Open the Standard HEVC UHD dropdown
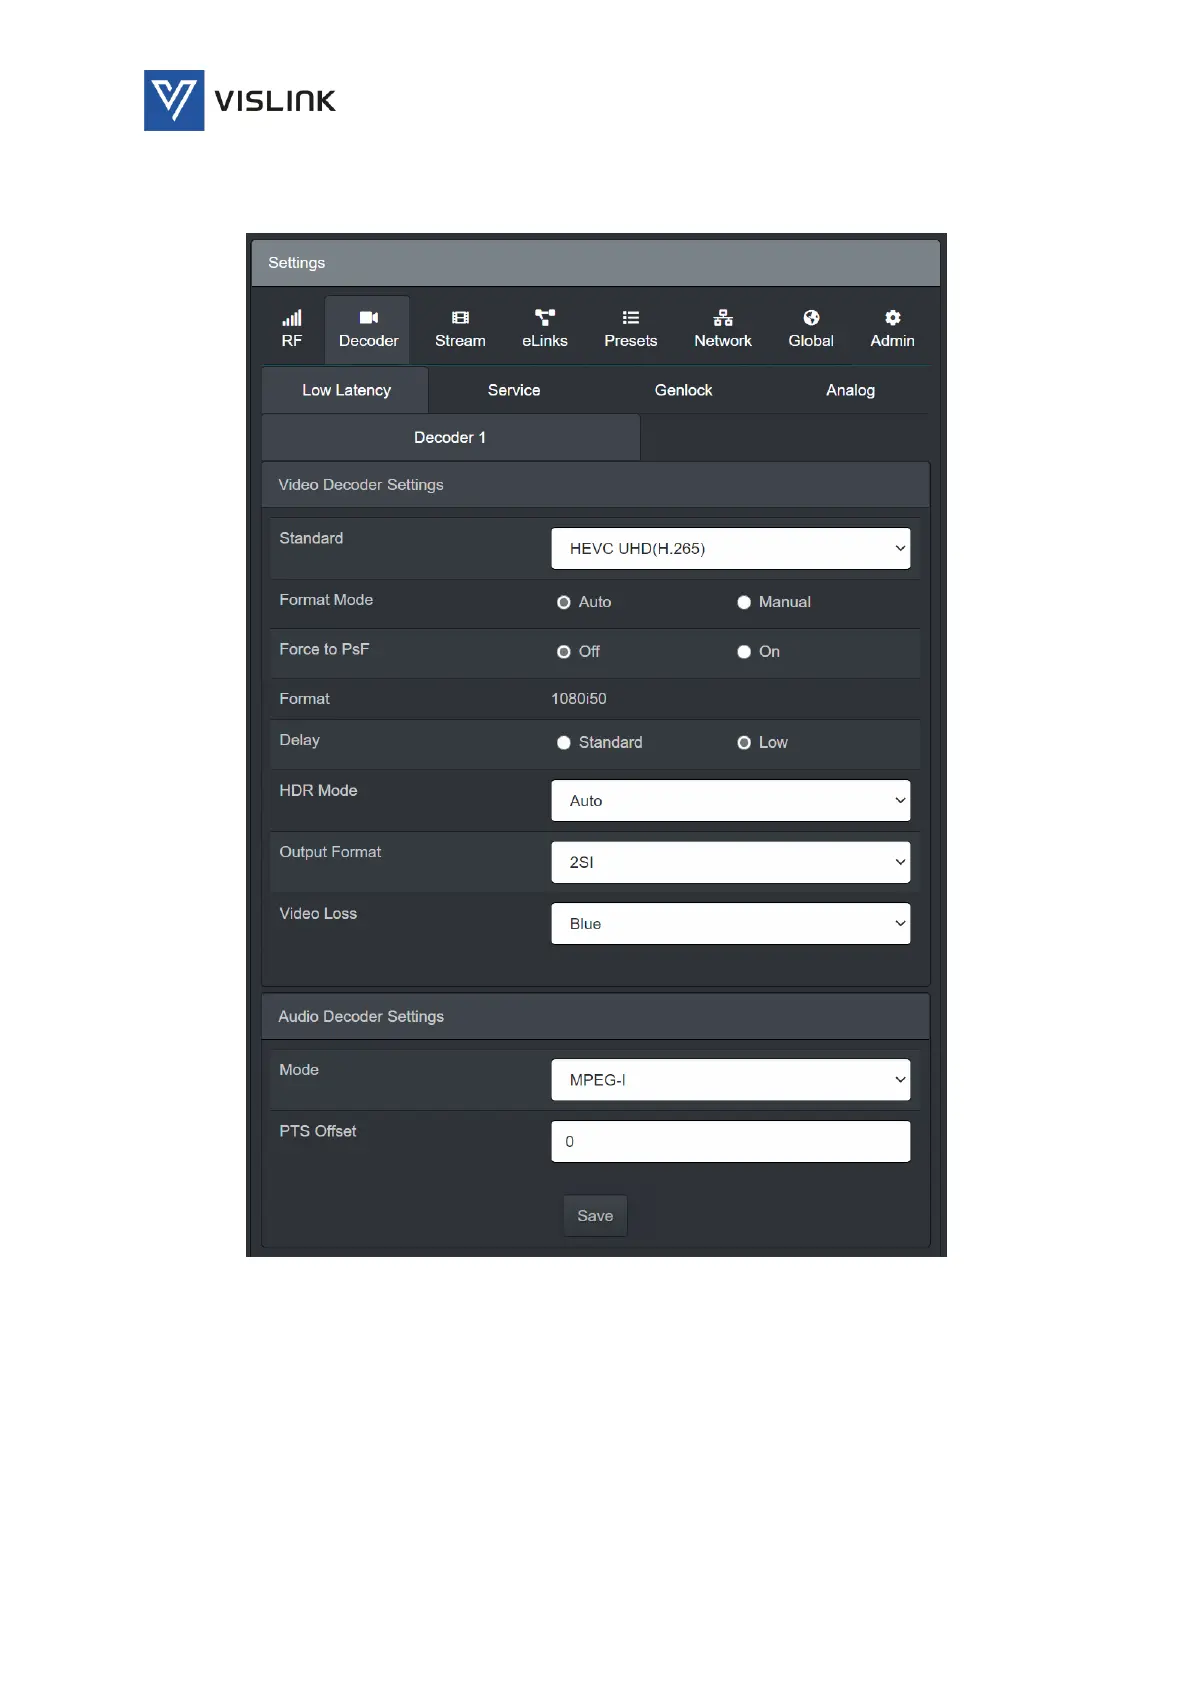This screenshot has width=1190, height=1684. point(731,549)
